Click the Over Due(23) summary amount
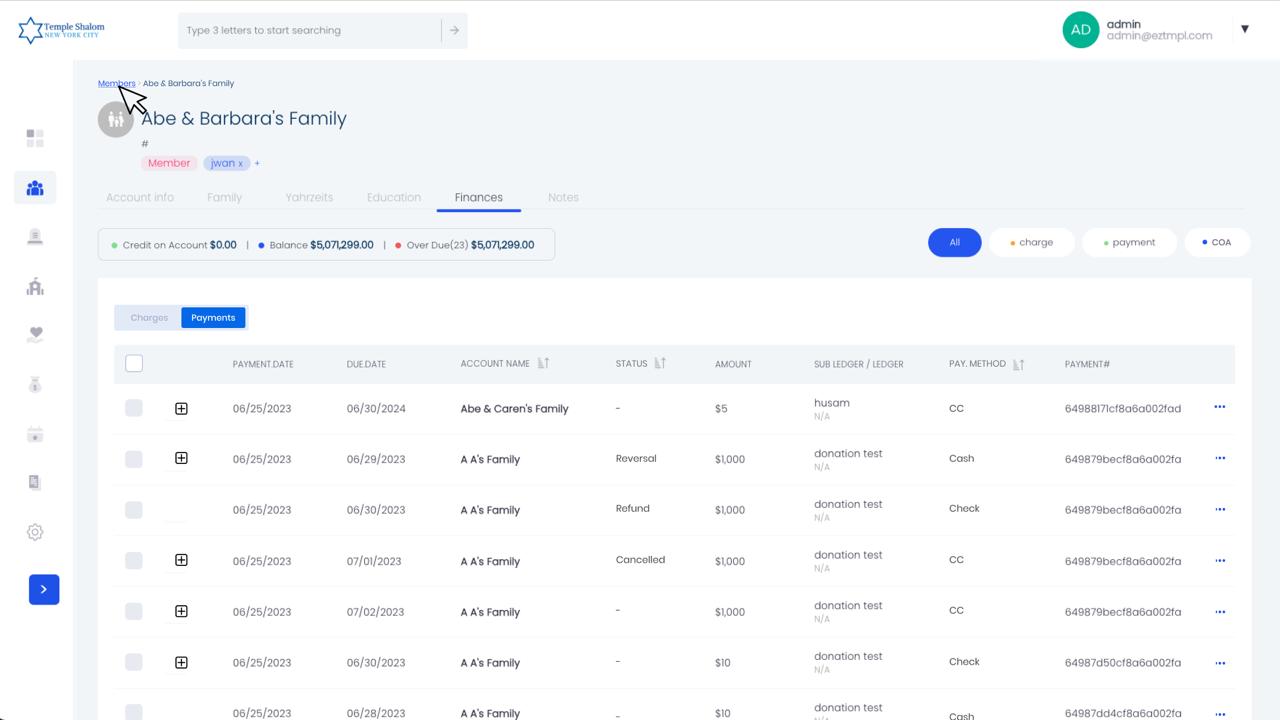 click(465, 245)
